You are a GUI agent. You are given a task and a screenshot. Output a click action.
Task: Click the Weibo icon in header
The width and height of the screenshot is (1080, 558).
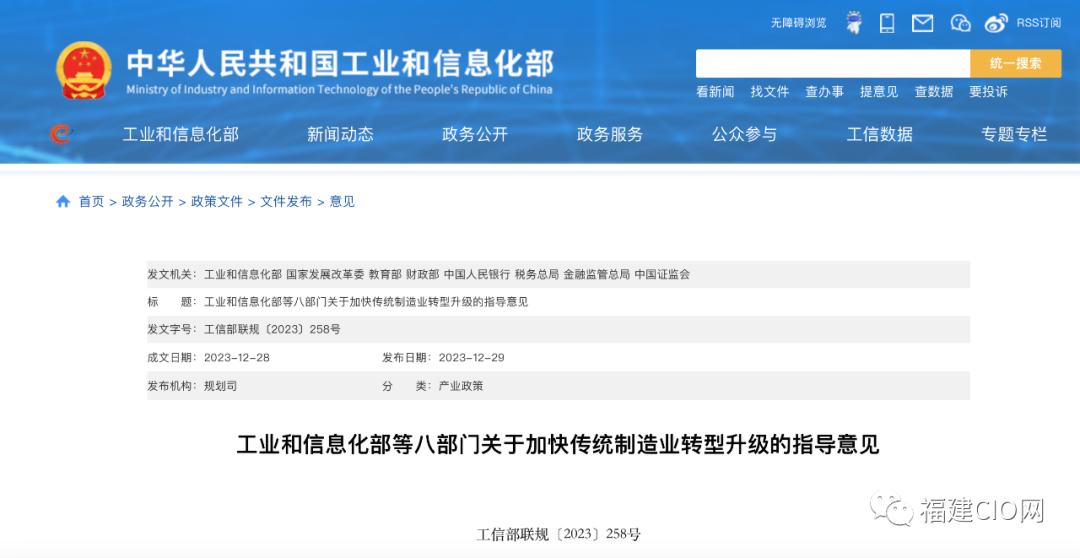pos(996,22)
